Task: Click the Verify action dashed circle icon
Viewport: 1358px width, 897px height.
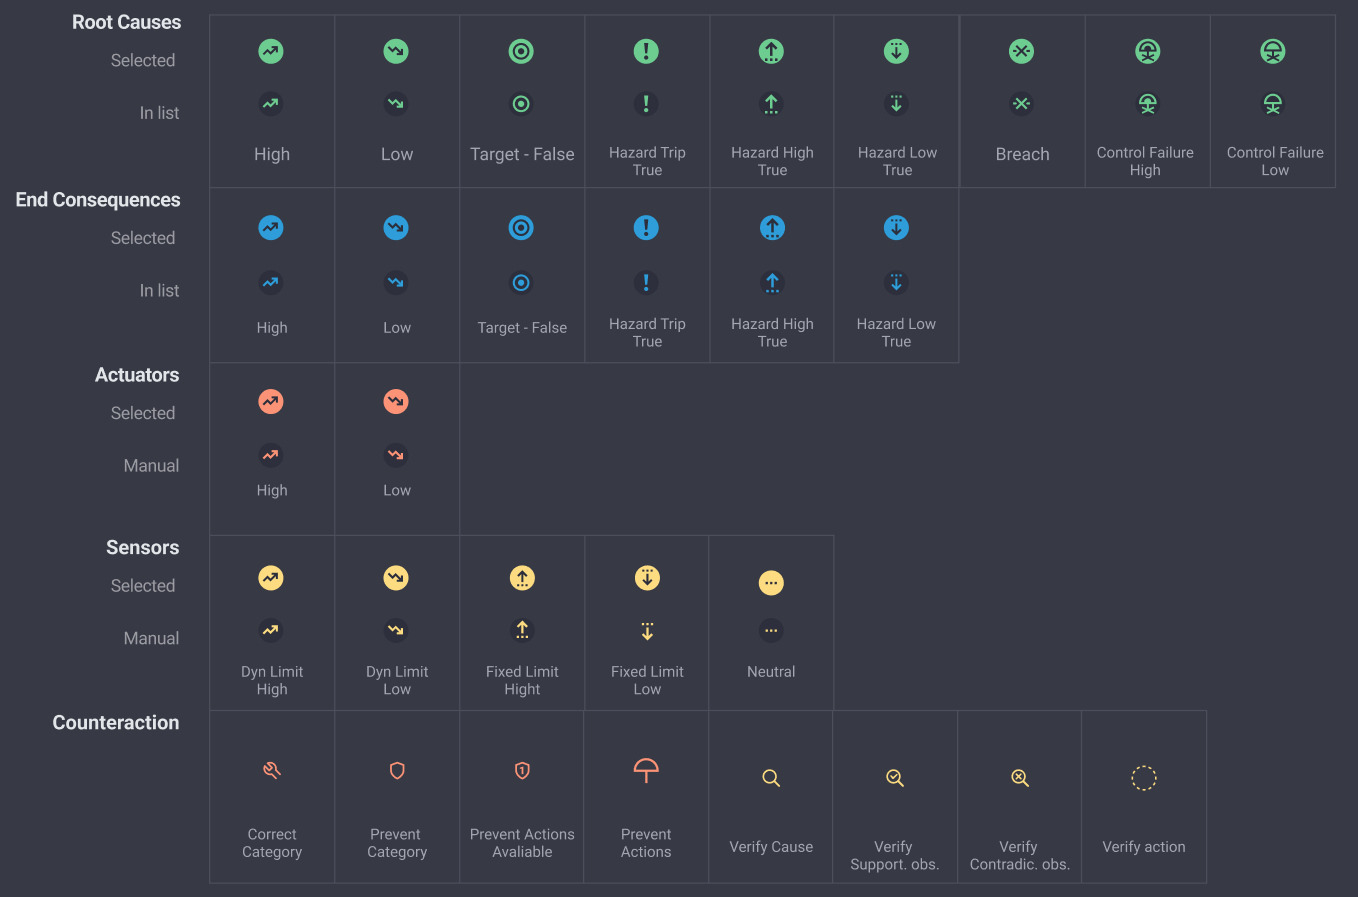Action: 1144,778
